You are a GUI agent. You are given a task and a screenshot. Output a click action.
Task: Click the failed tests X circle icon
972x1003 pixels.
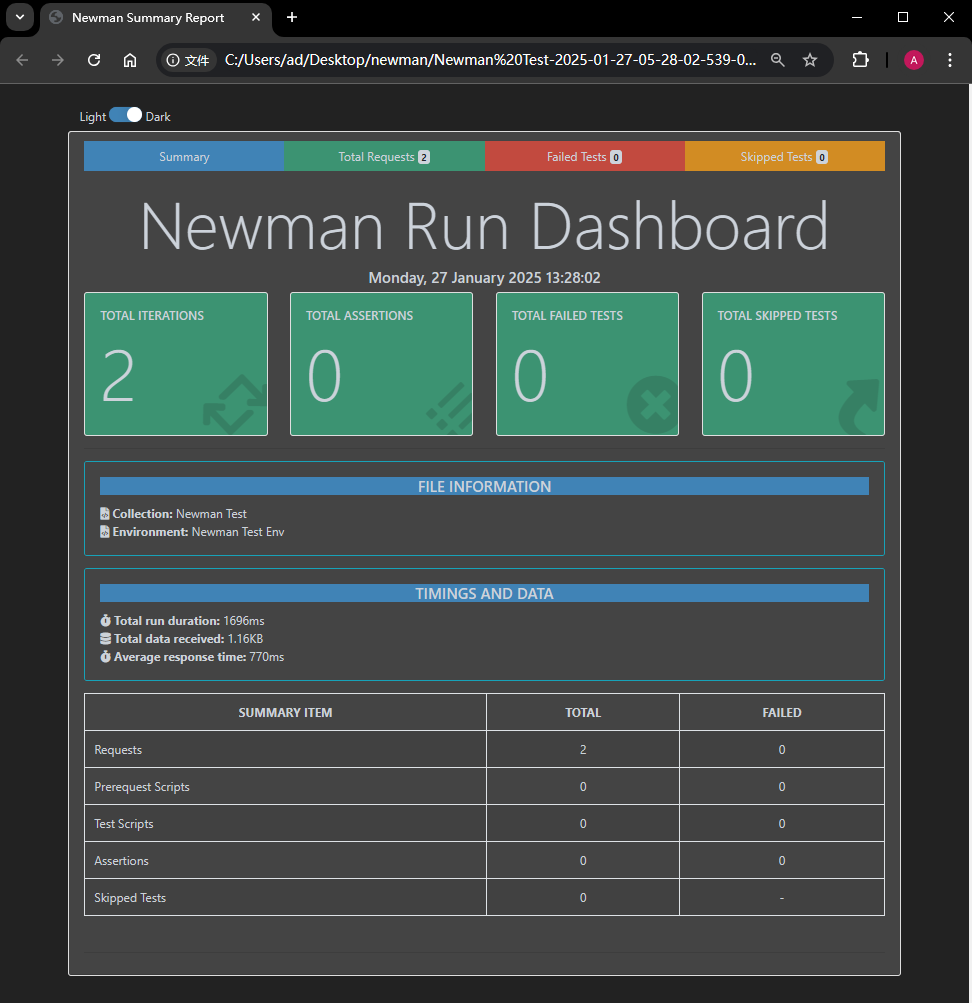(x=653, y=405)
